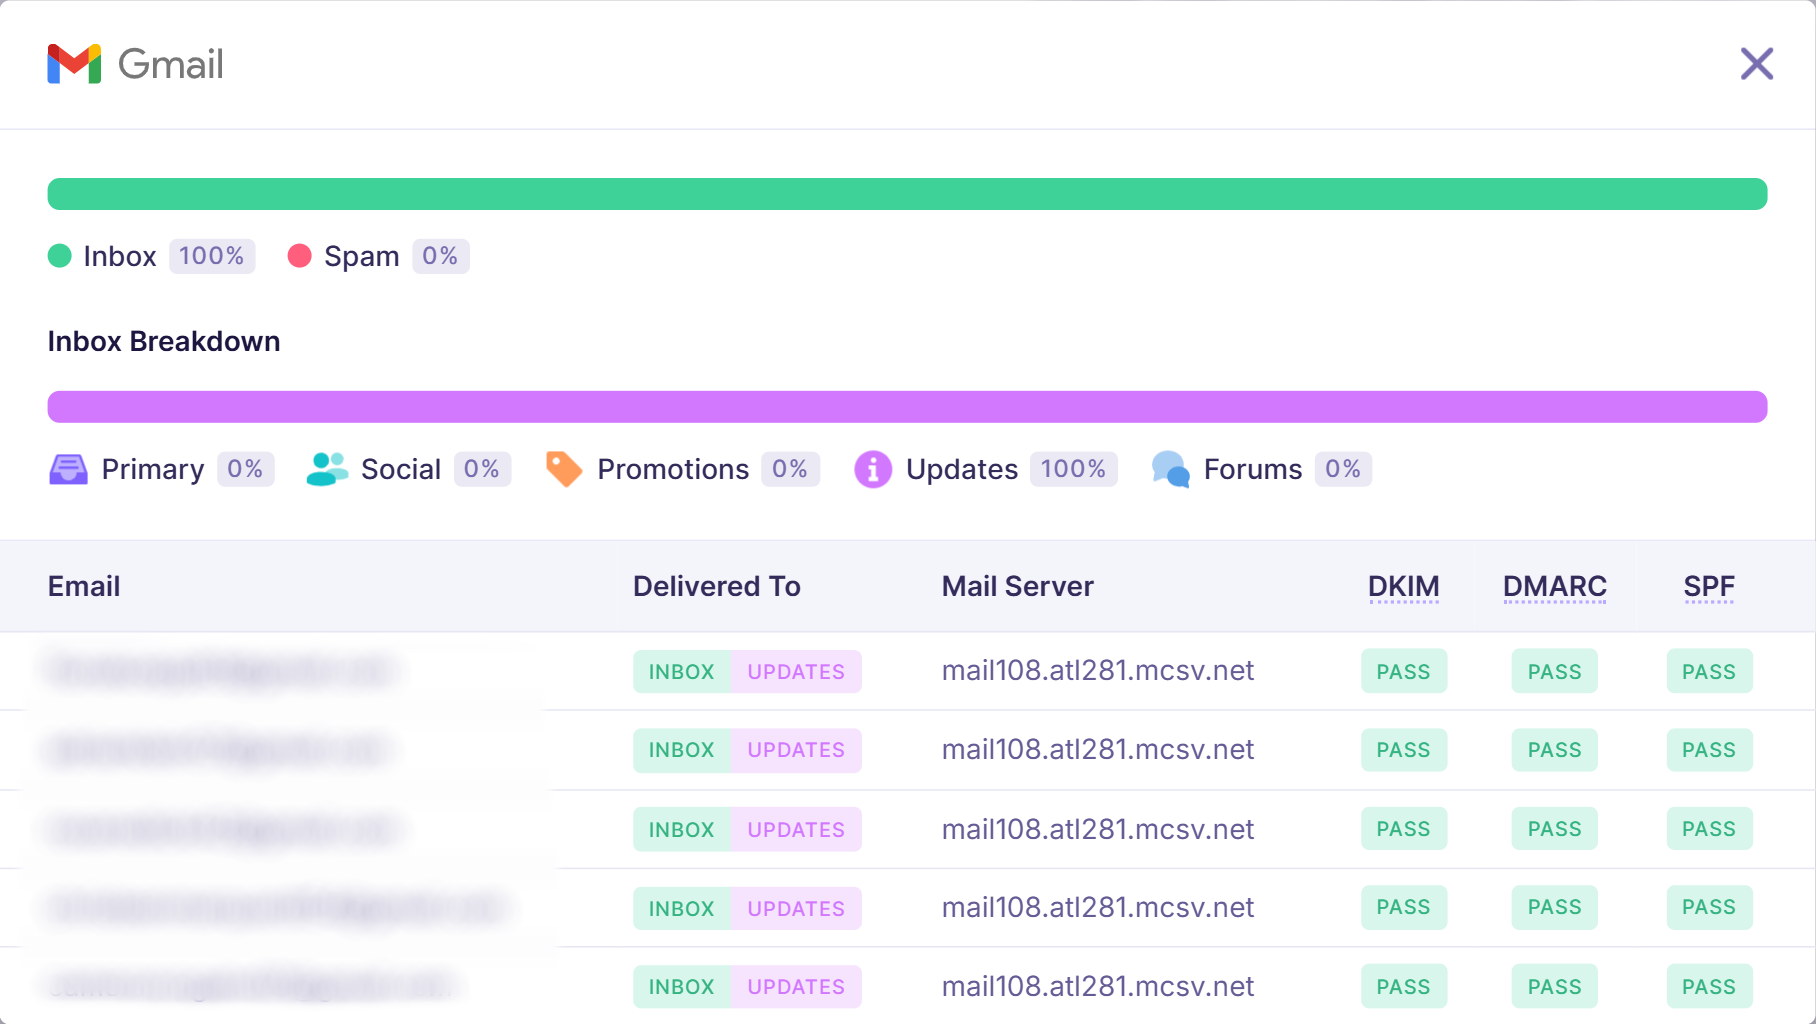Select the Social 0% badge
Viewport: 1816px width, 1024px height.
(482, 469)
